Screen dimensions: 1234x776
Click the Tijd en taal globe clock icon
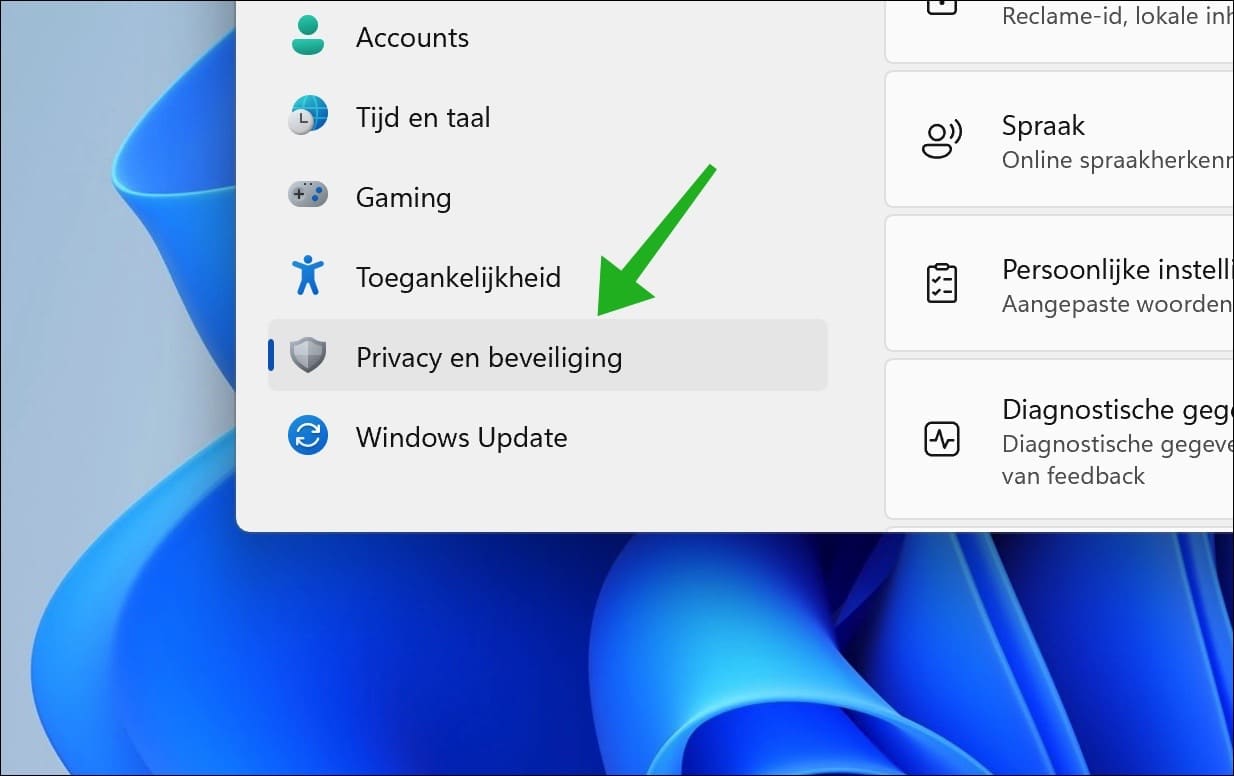pyautogui.click(x=308, y=116)
